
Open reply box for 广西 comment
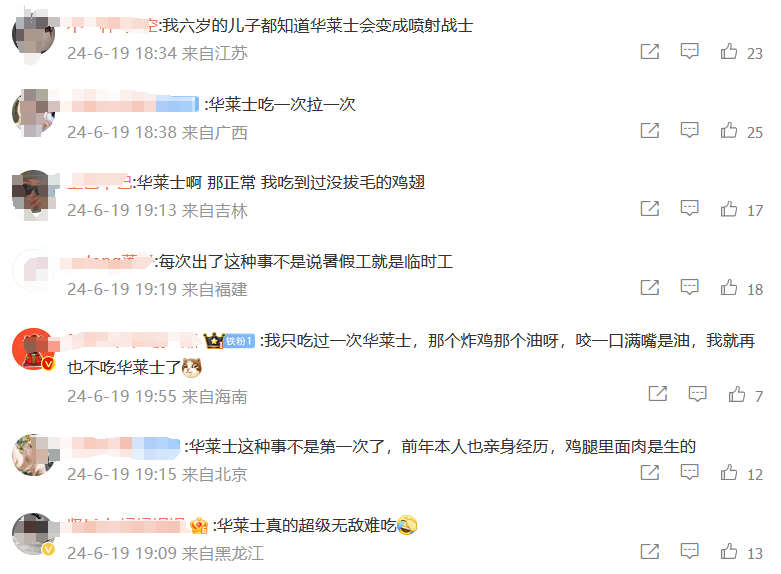coord(689,131)
